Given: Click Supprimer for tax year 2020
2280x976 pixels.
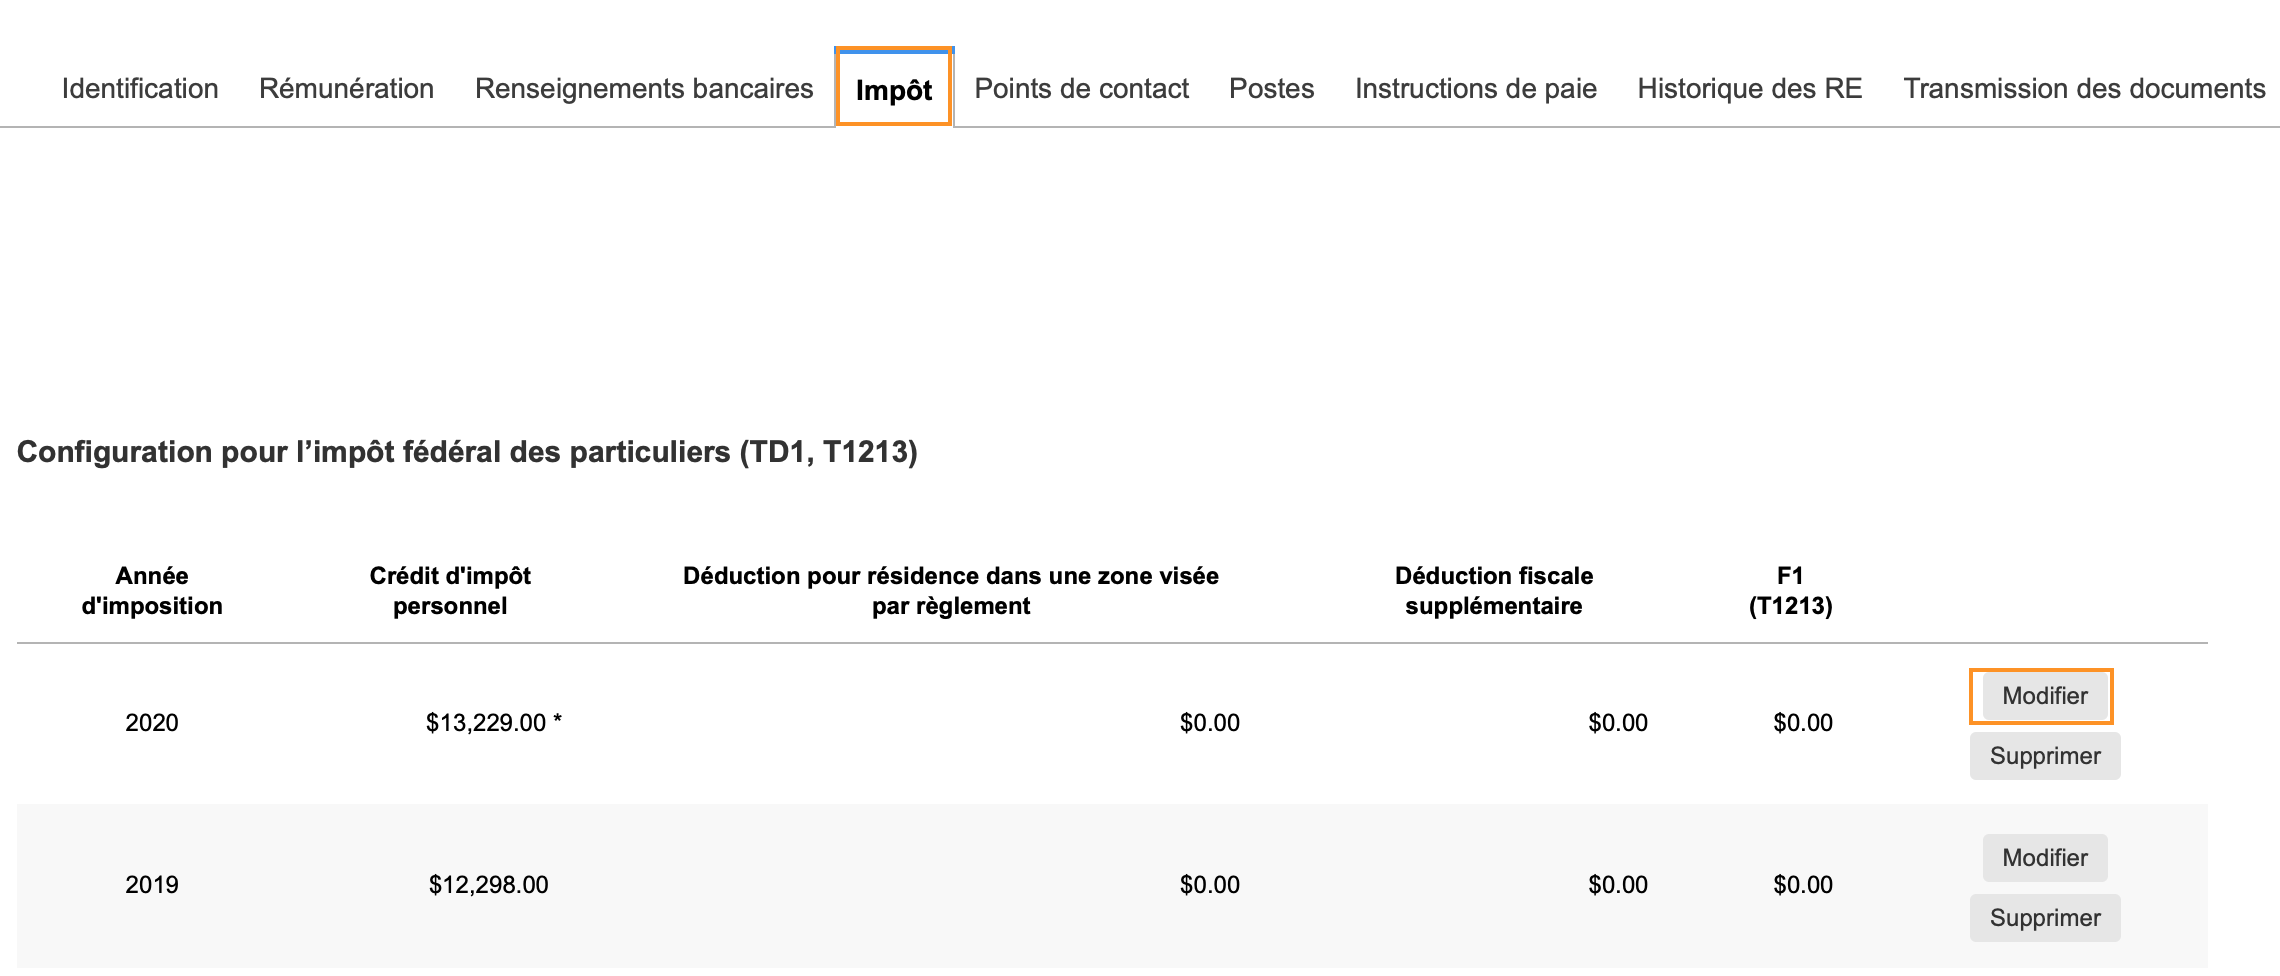Looking at the screenshot, I should tap(2044, 756).
